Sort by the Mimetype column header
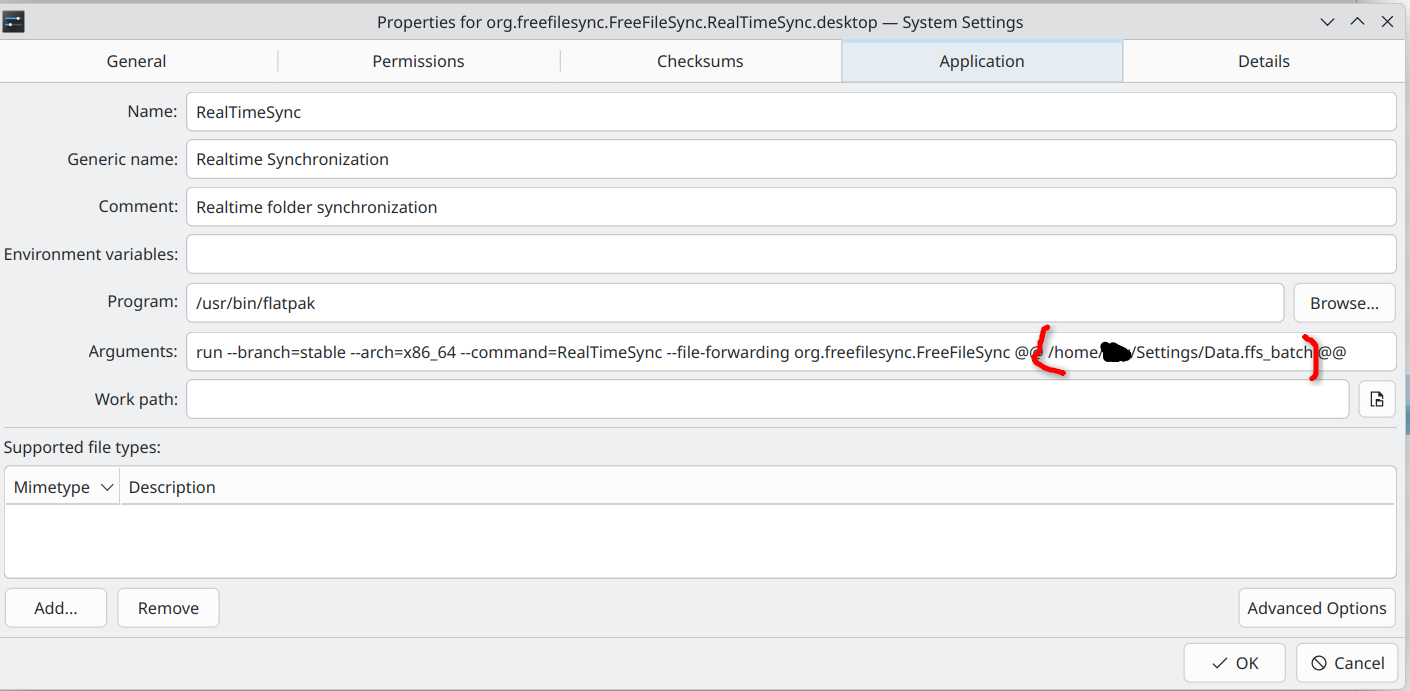Screen dimensions: 1410x691 (x=63, y=487)
